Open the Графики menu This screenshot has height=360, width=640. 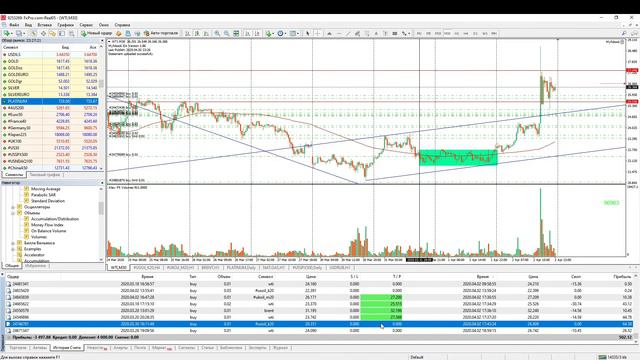[x=65, y=25]
